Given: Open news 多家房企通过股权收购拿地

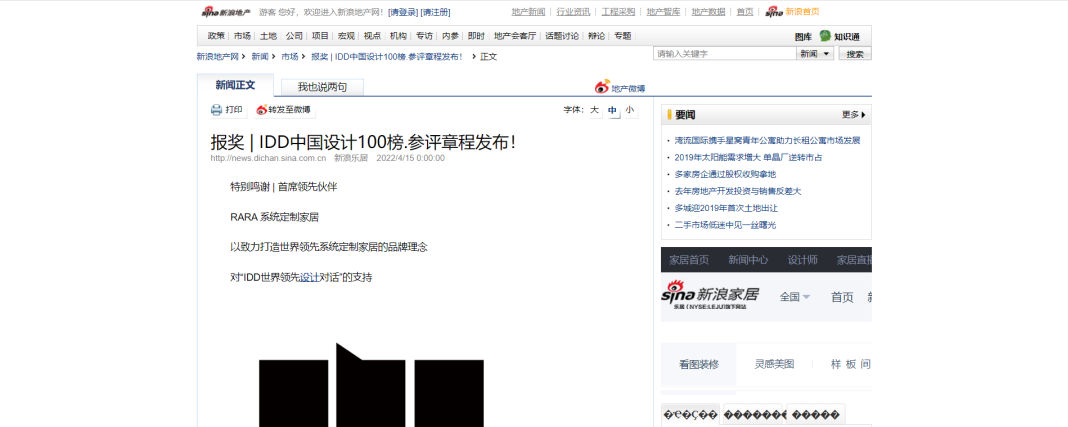Looking at the screenshot, I should click(x=725, y=174).
